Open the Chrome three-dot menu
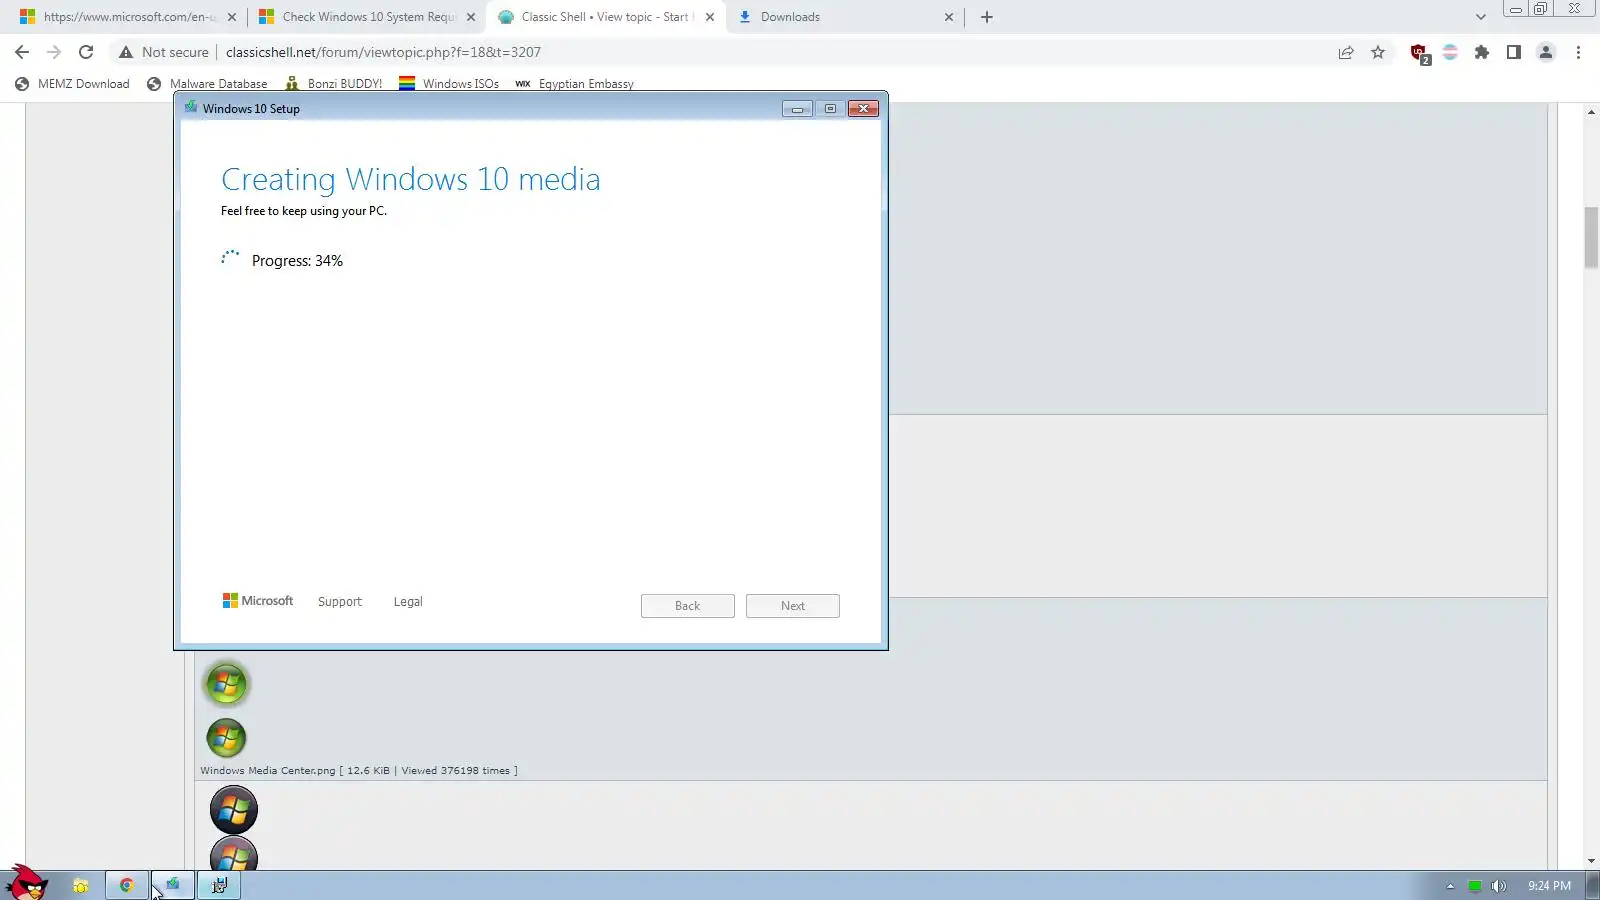This screenshot has height=900, width=1600. coord(1578,52)
